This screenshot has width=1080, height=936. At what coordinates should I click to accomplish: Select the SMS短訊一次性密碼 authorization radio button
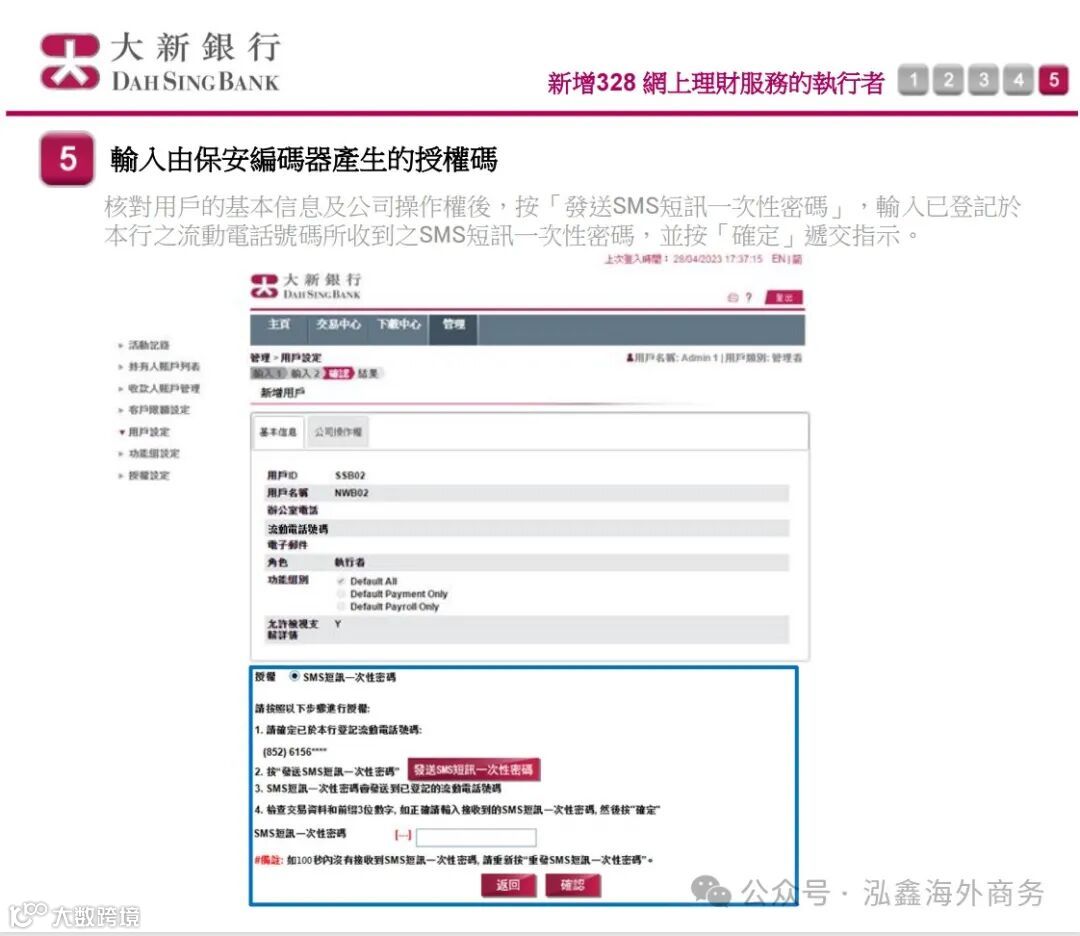tap(295, 676)
